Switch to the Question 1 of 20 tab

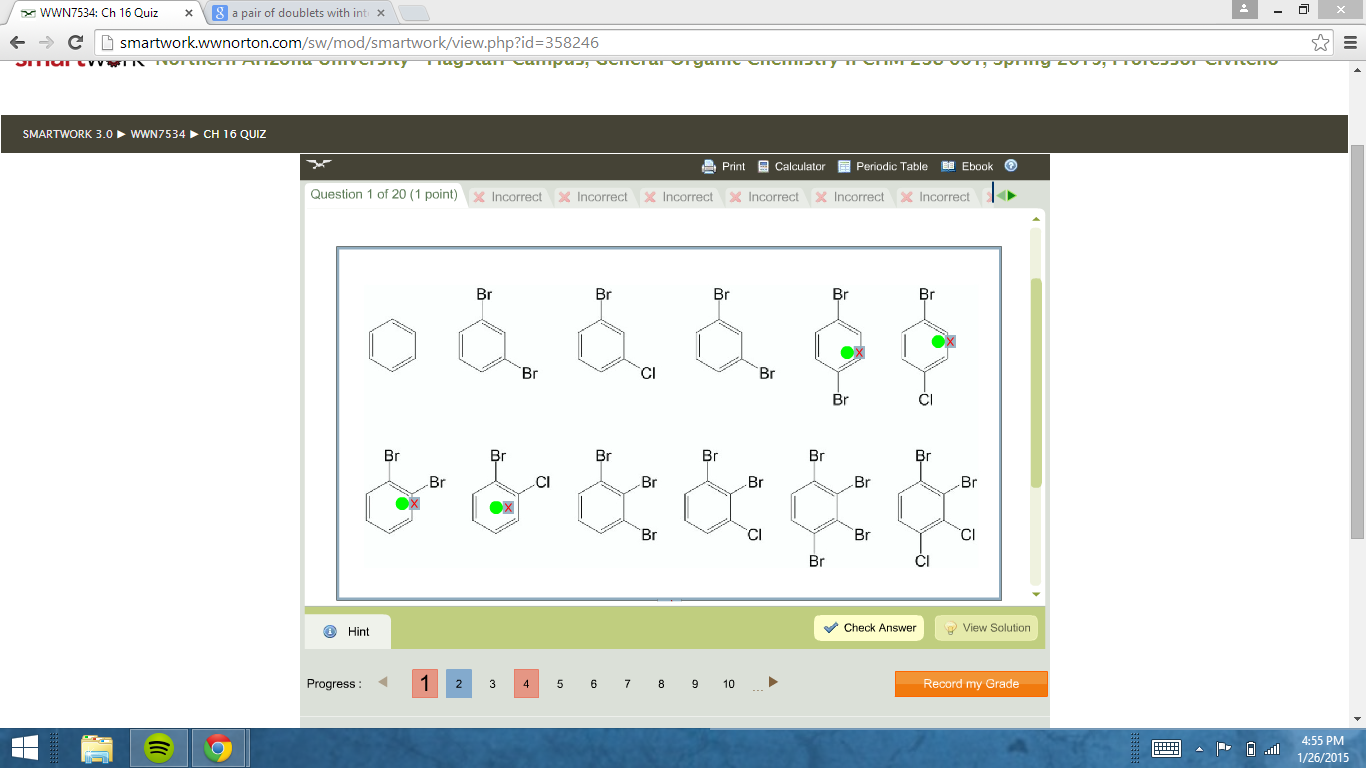[384, 195]
